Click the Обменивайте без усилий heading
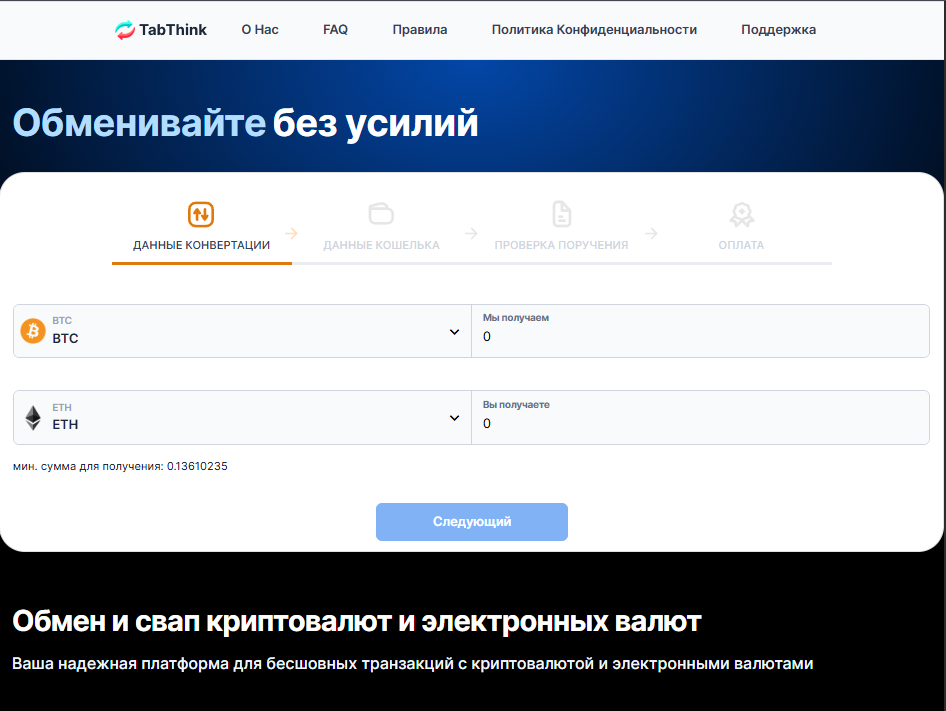946x711 pixels. coord(246,124)
